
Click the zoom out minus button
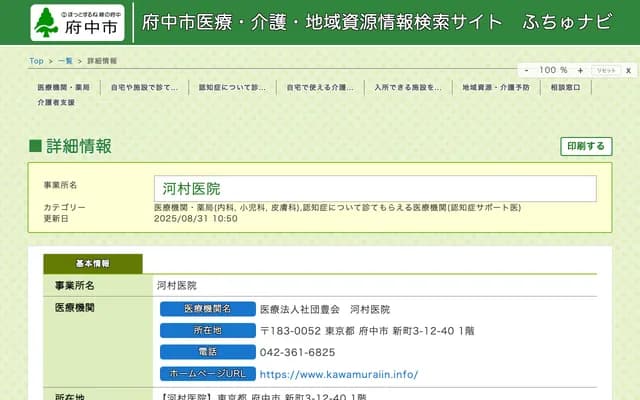point(526,70)
